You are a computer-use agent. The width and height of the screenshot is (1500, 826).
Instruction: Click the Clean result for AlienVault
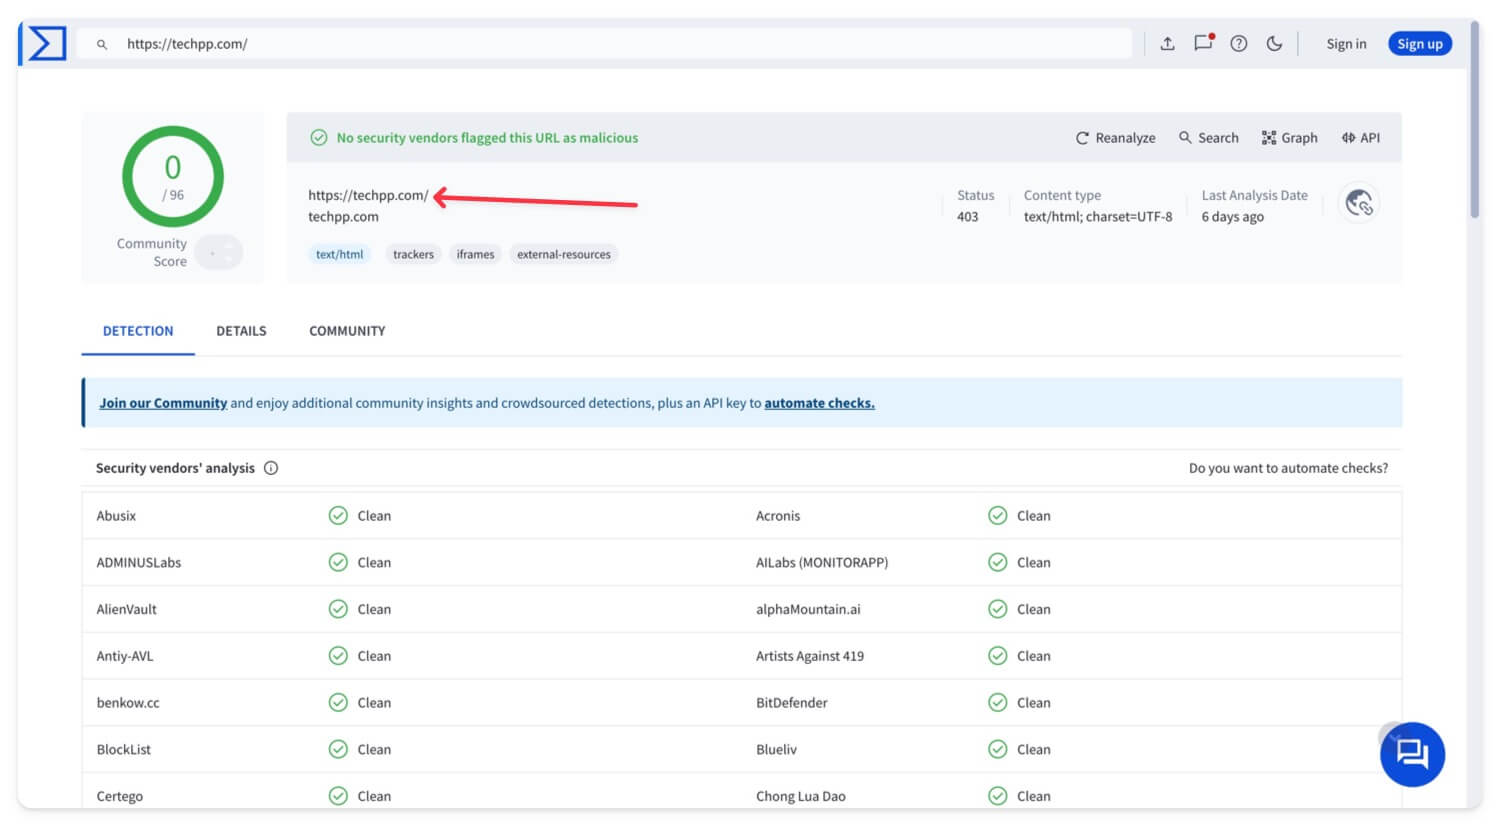click(x=374, y=609)
